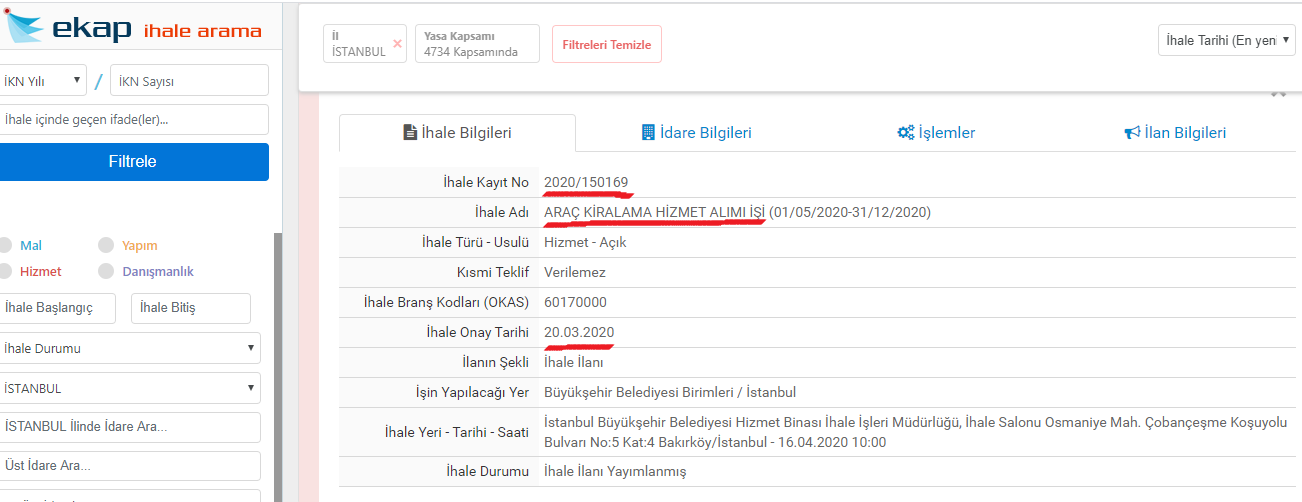The width and height of the screenshot is (1302, 502).
Task: Click the megaphone icon on İlan Bilgileri
Action: tap(1133, 132)
